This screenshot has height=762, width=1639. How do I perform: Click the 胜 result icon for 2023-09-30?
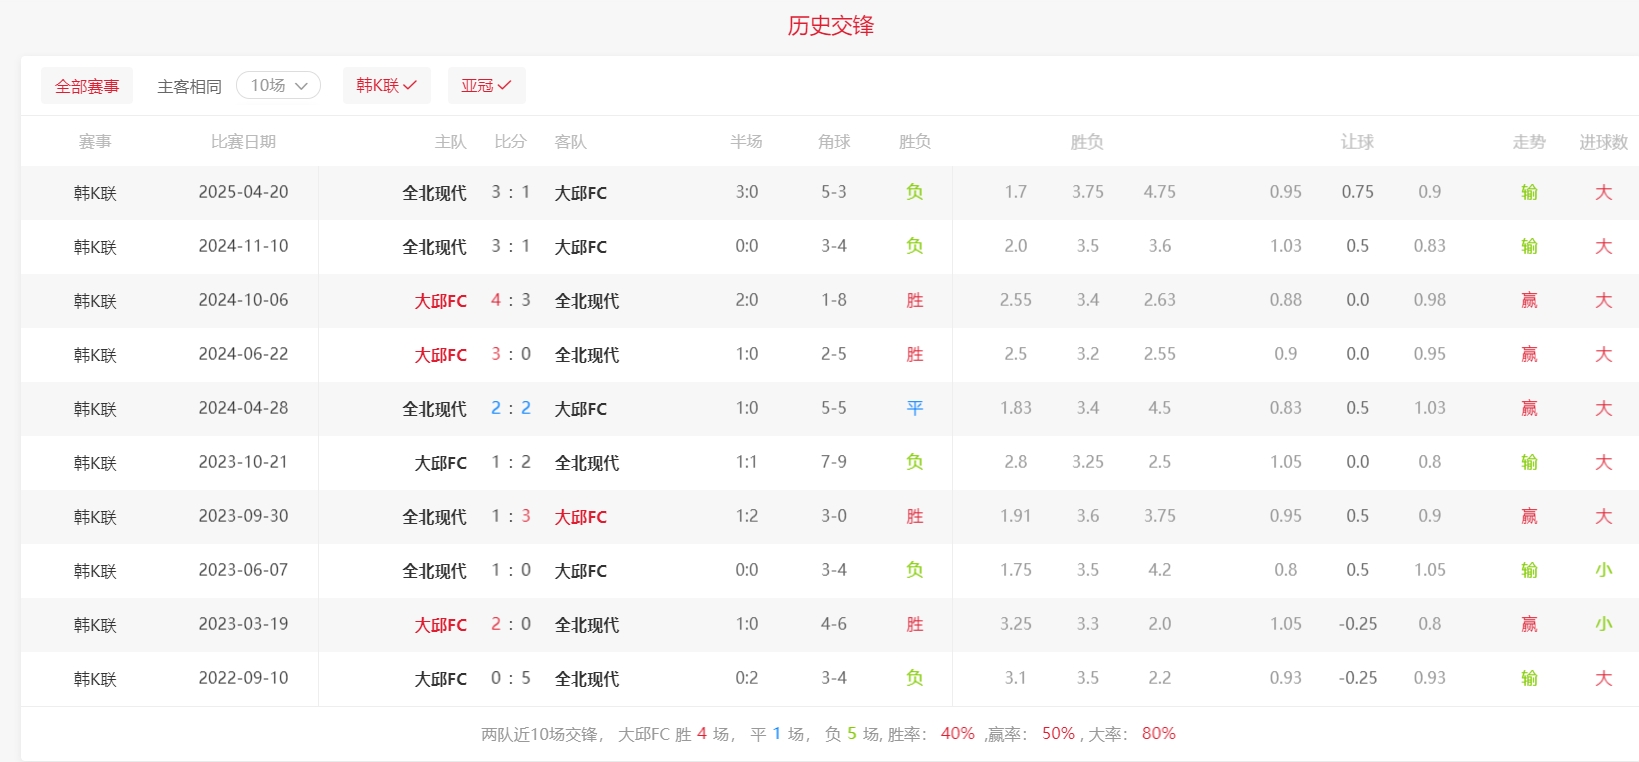(915, 516)
